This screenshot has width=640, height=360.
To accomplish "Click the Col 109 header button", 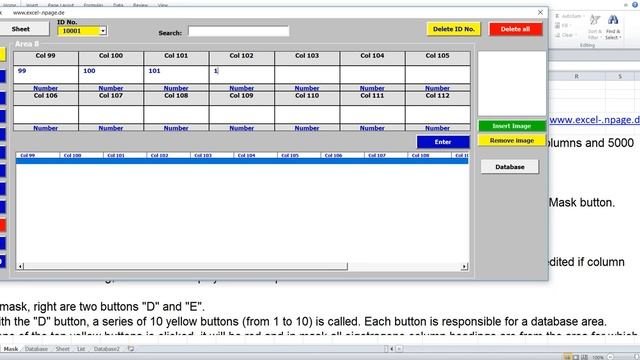I will click(242, 98).
